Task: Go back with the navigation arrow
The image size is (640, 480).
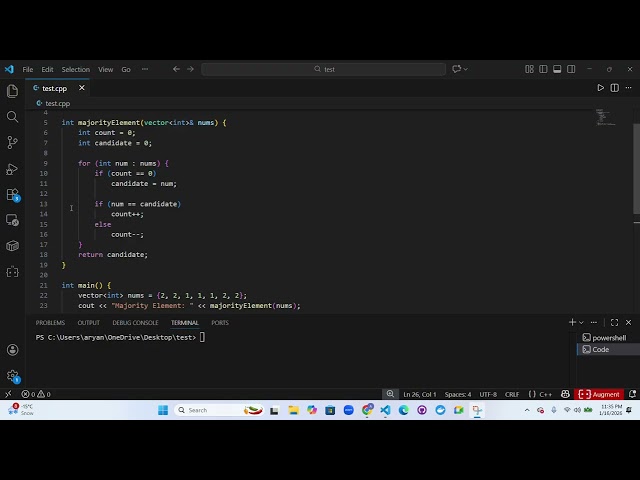Action: click(x=176, y=69)
